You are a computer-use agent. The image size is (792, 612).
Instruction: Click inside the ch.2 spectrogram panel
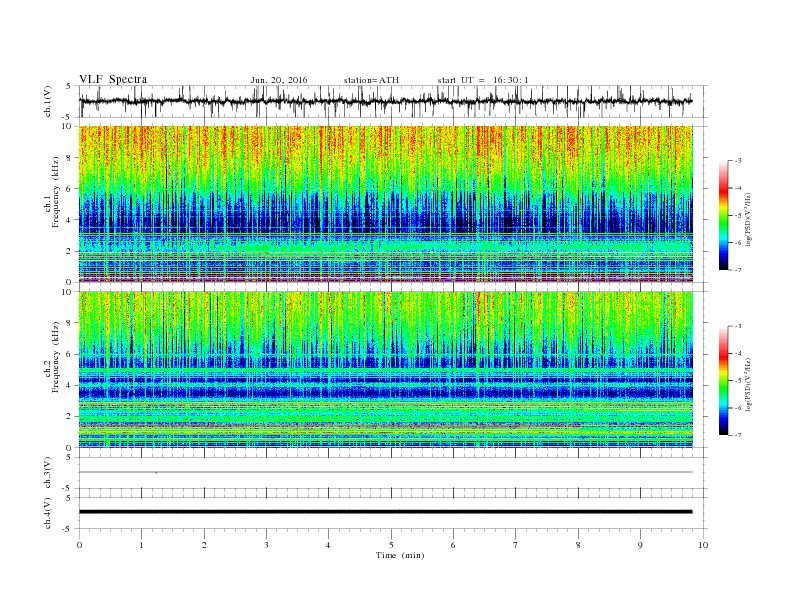point(385,370)
